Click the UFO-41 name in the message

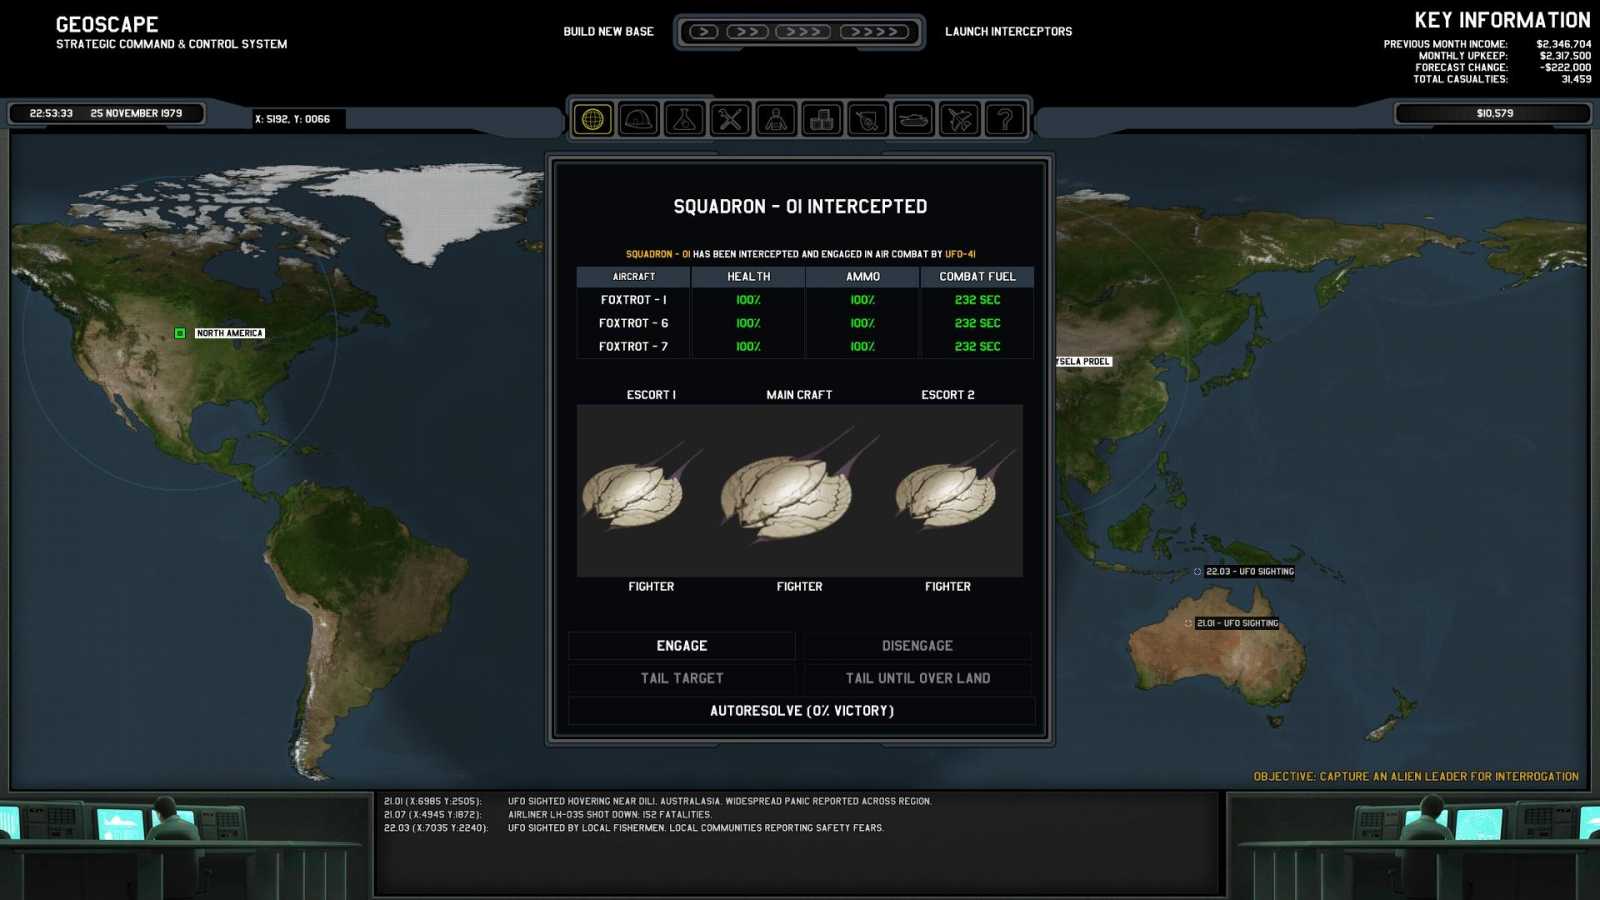click(960, 254)
